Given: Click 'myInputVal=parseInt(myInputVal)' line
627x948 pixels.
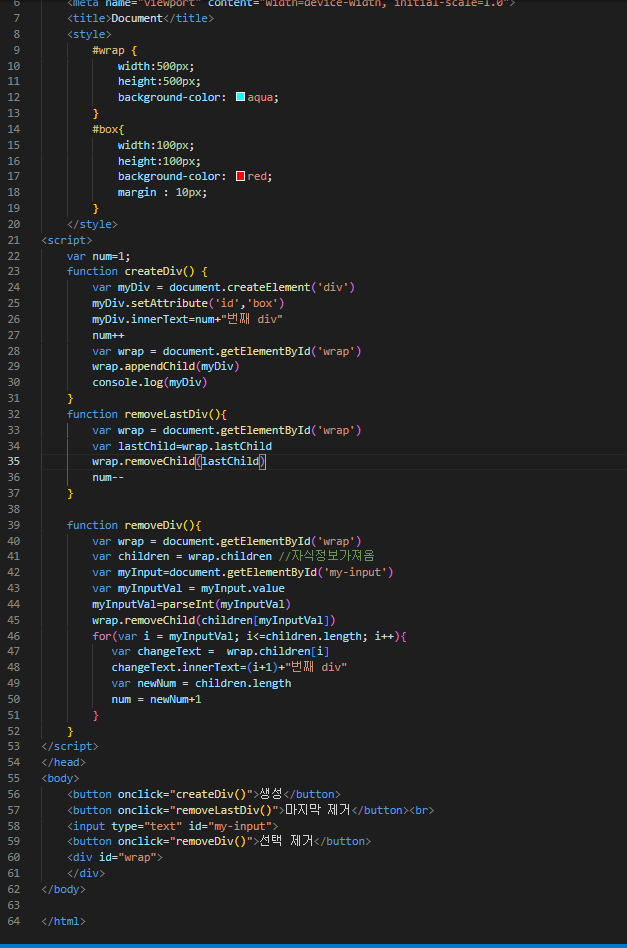Looking at the screenshot, I should pyautogui.click(x=191, y=604).
